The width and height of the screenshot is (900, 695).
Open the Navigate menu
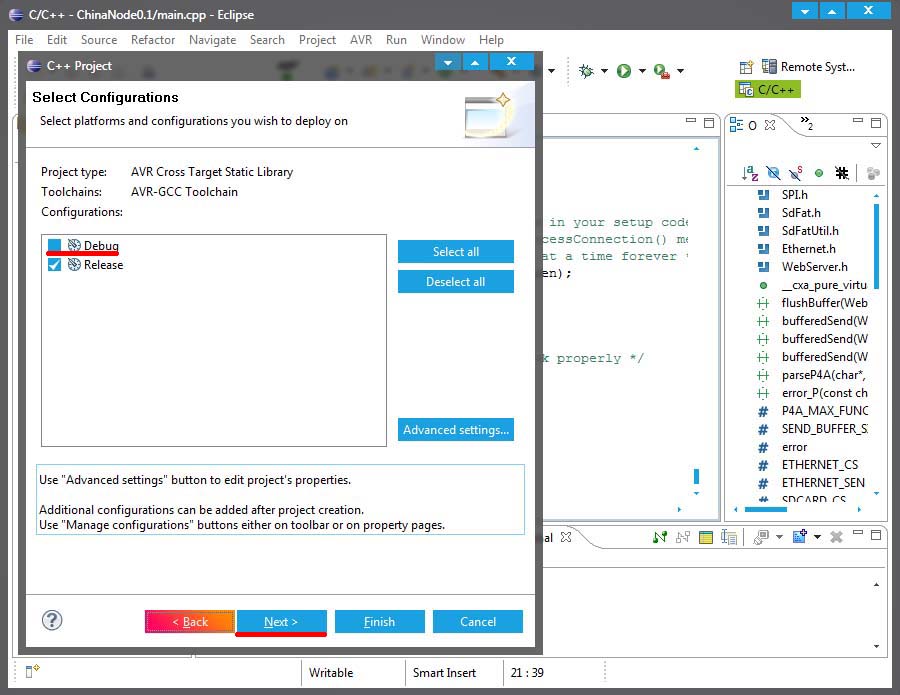(x=212, y=40)
